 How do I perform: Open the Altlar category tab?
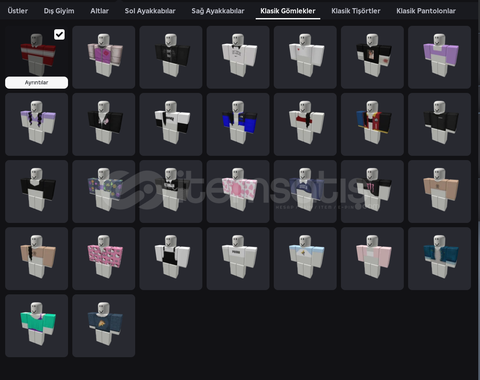pyautogui.click(x=99, y=11)
